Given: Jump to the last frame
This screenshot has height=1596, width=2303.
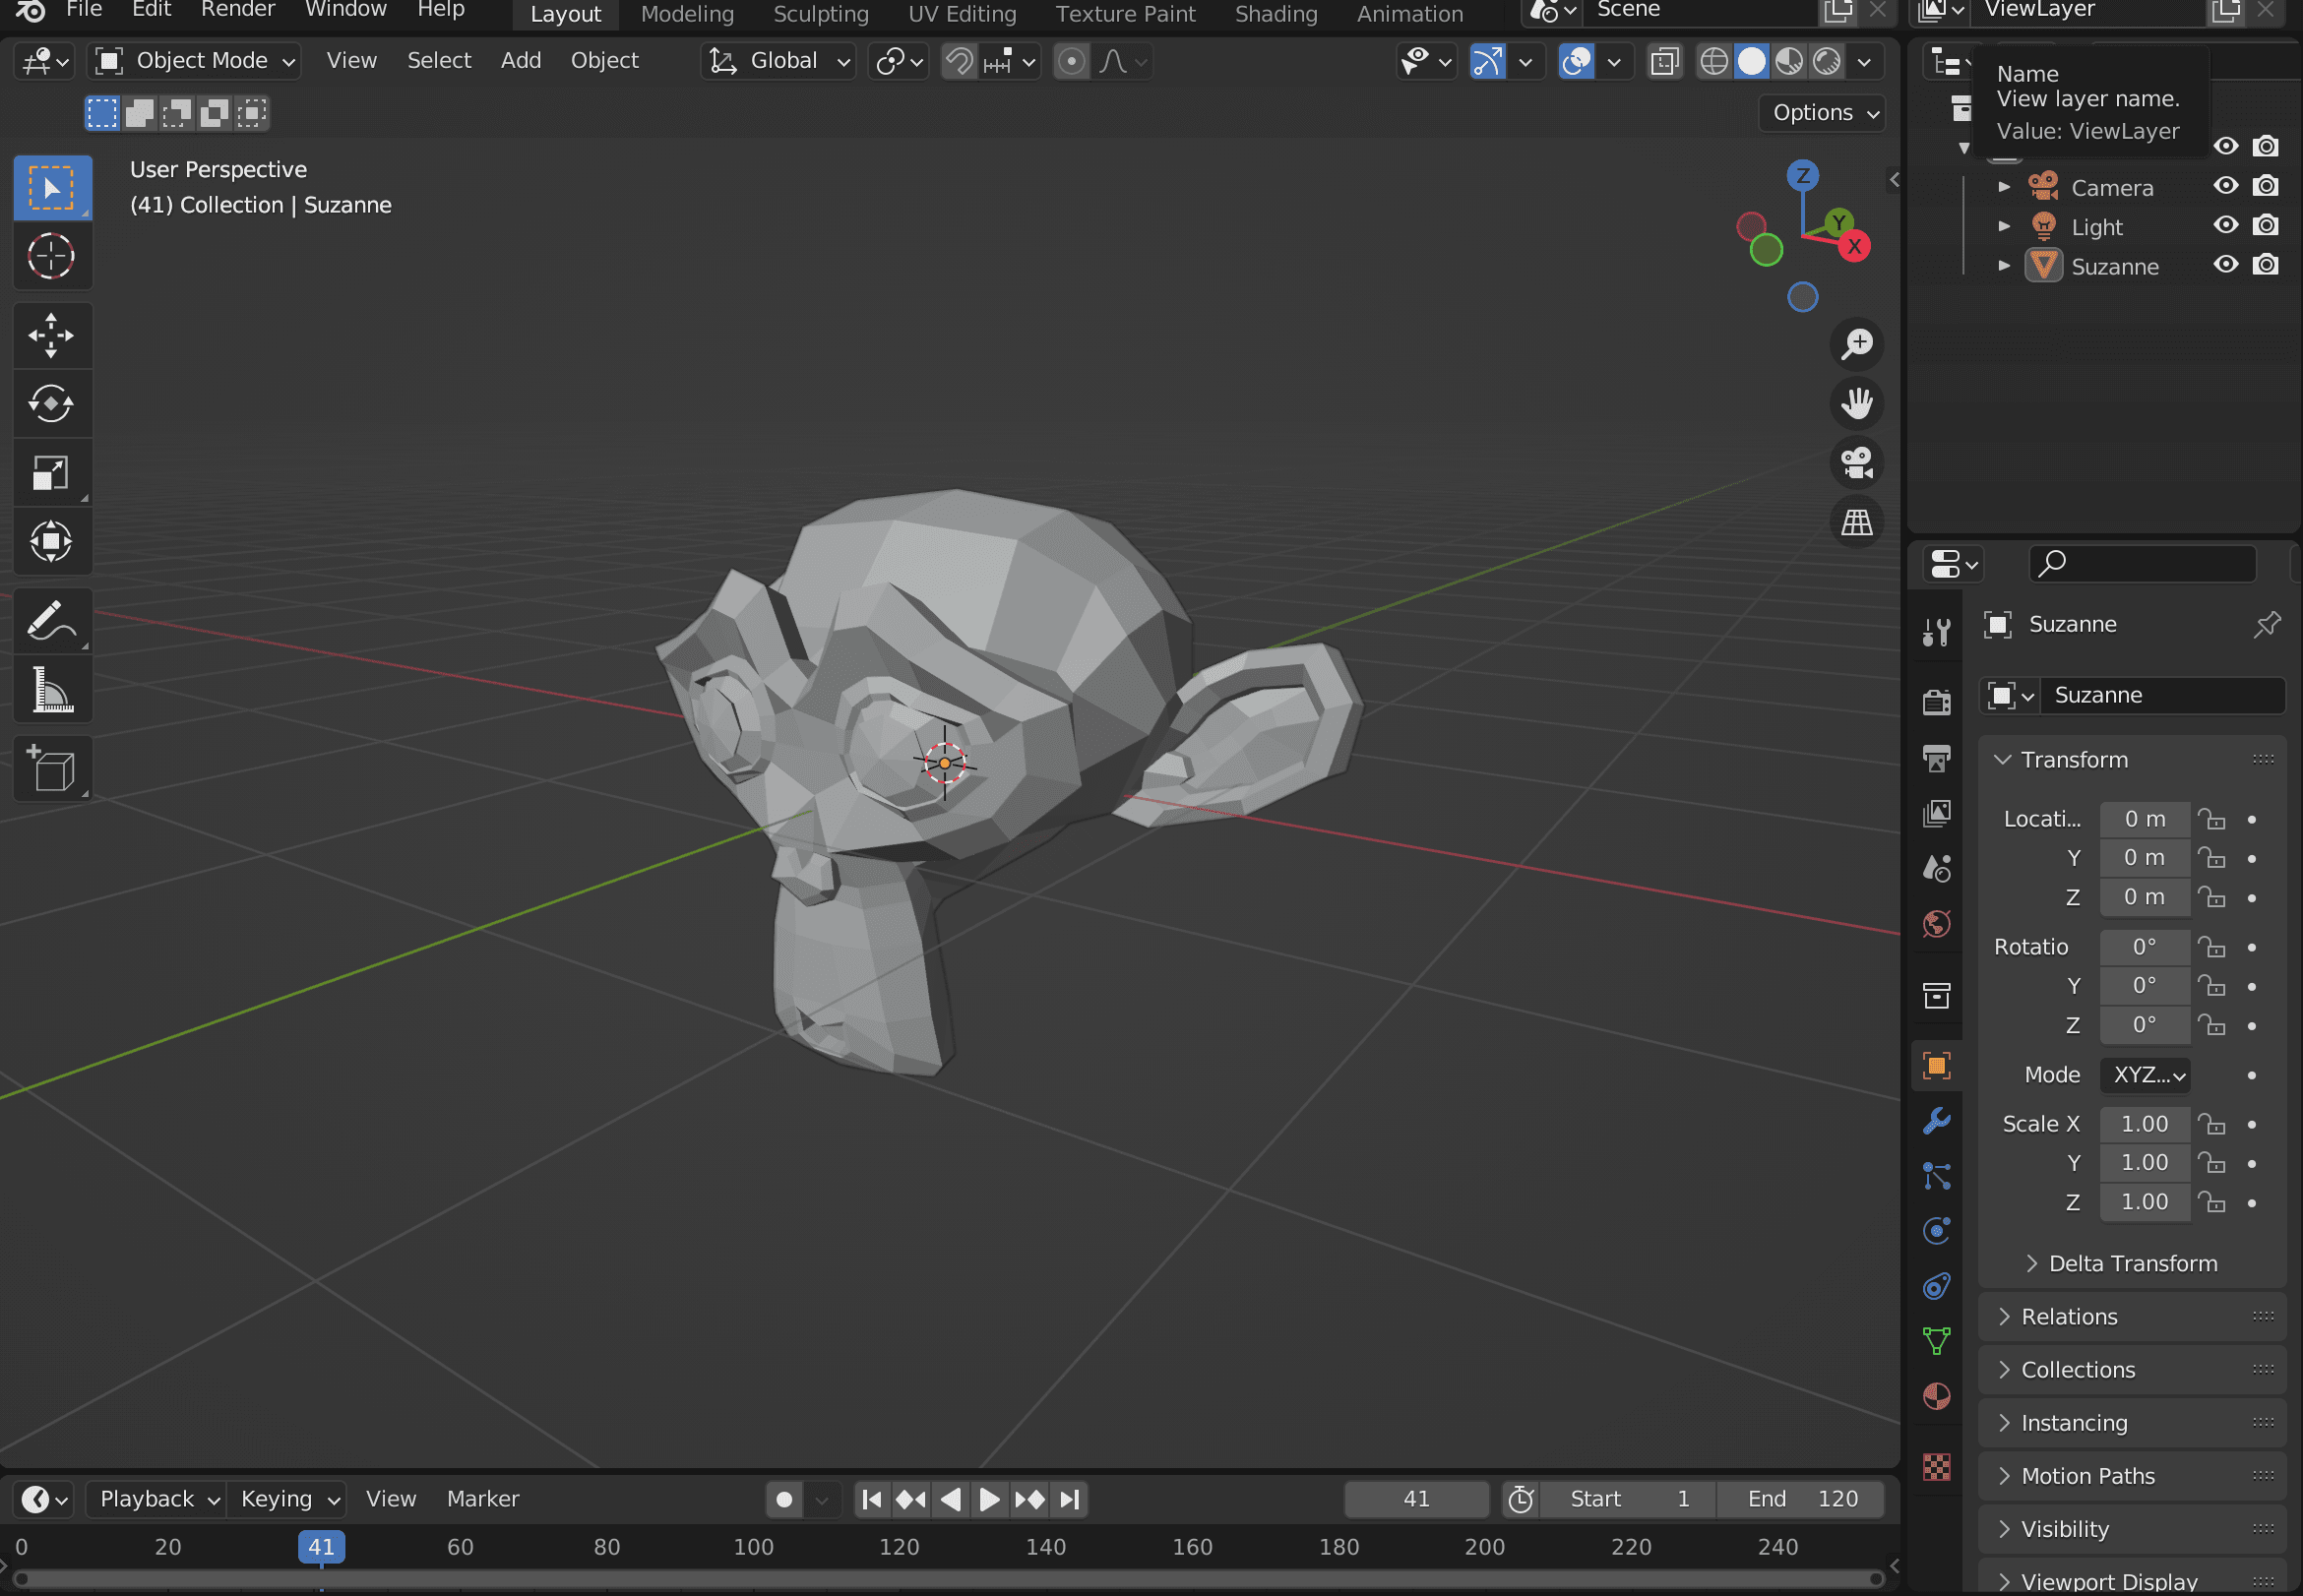Looking at the screenshot, I should tap(1069, 1499).
